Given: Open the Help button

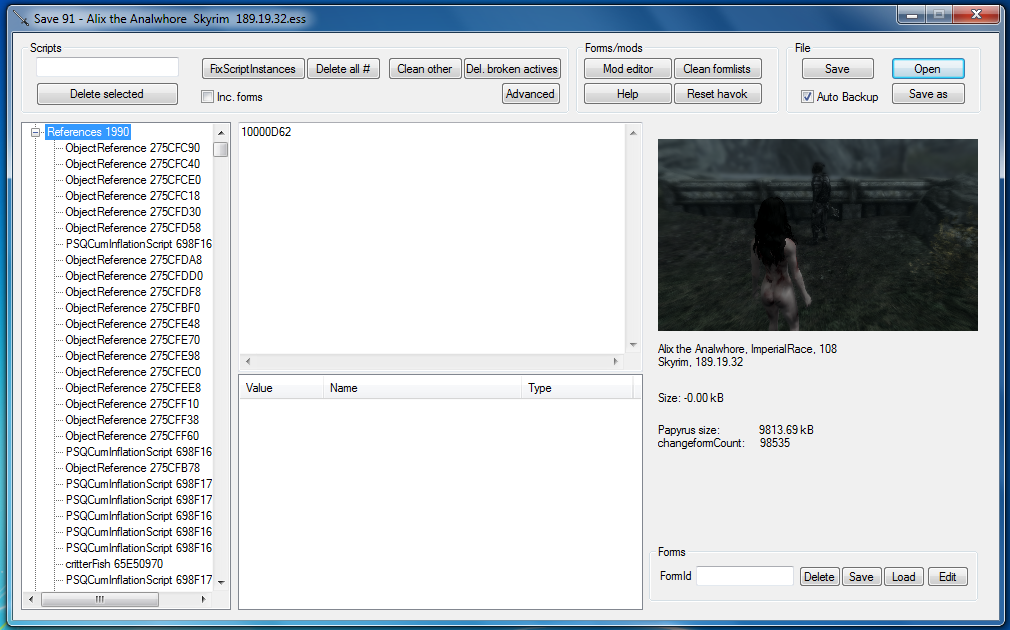Looking at the screenshot, I should click(627, 94).
